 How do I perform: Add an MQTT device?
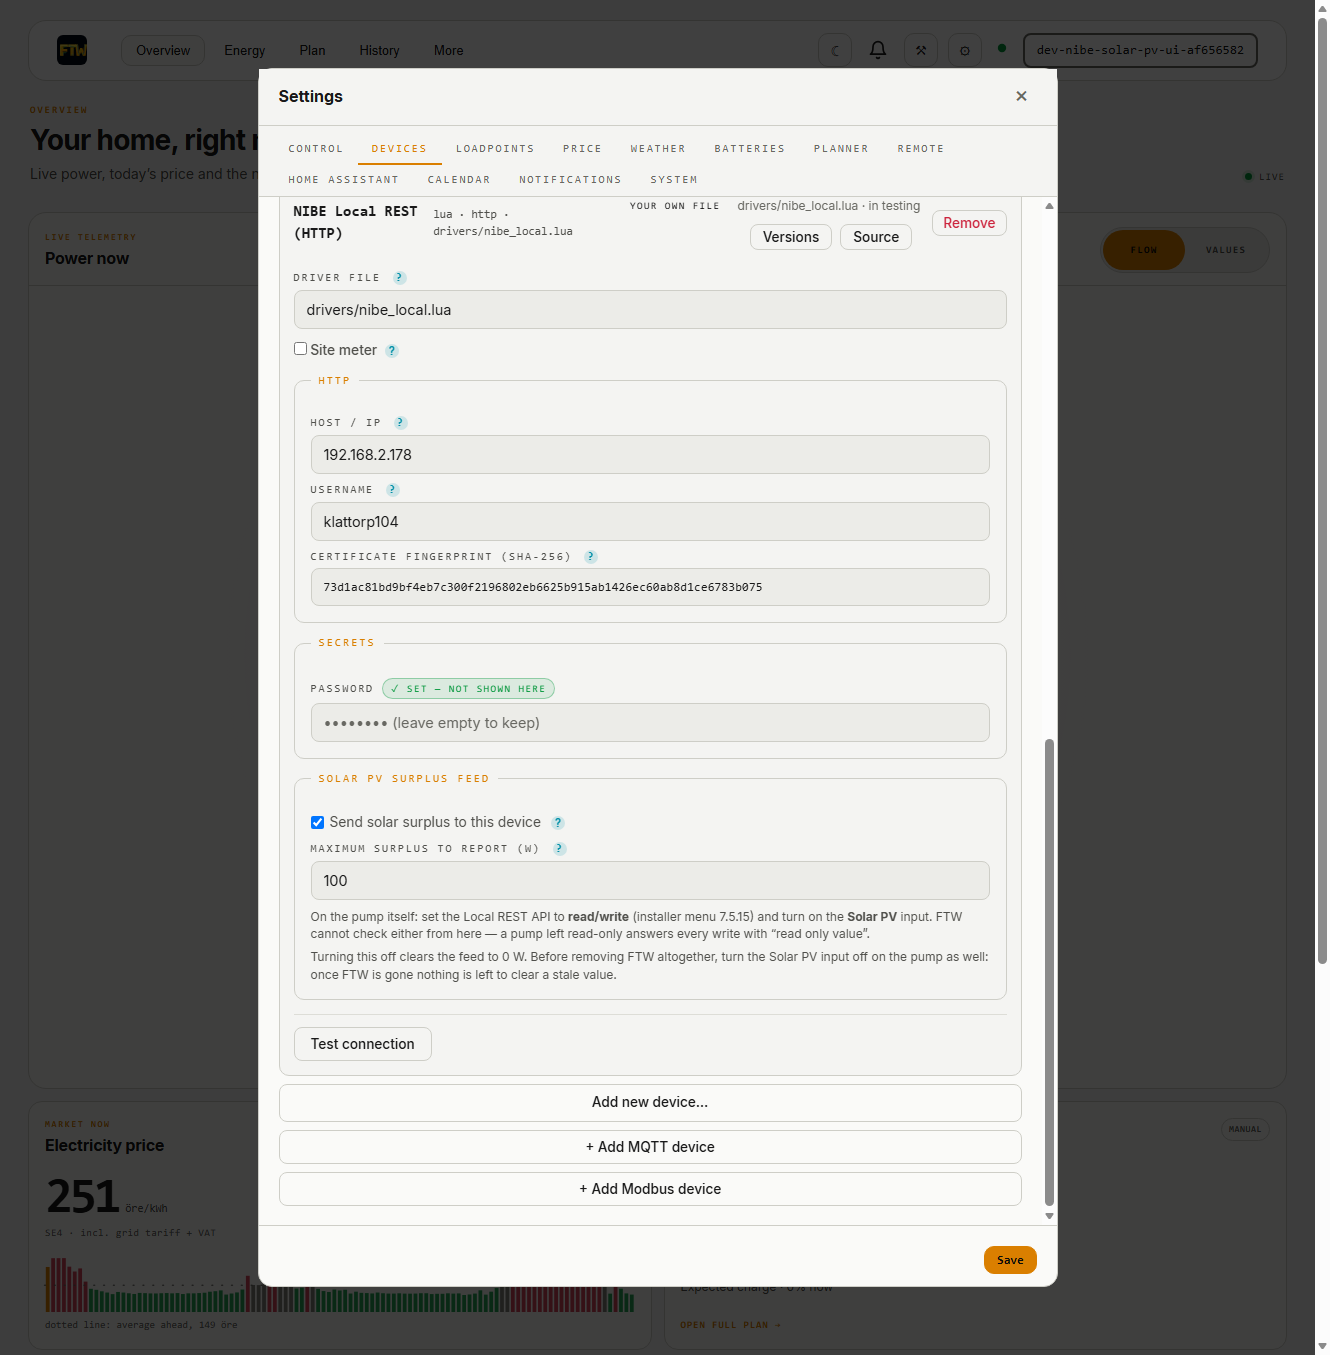(650, 1147)
